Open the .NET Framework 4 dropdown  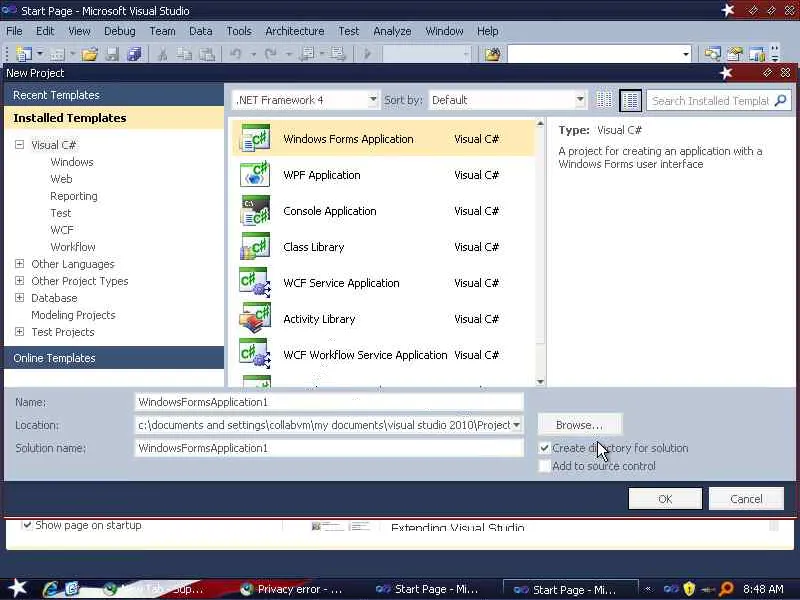(373, 99)
